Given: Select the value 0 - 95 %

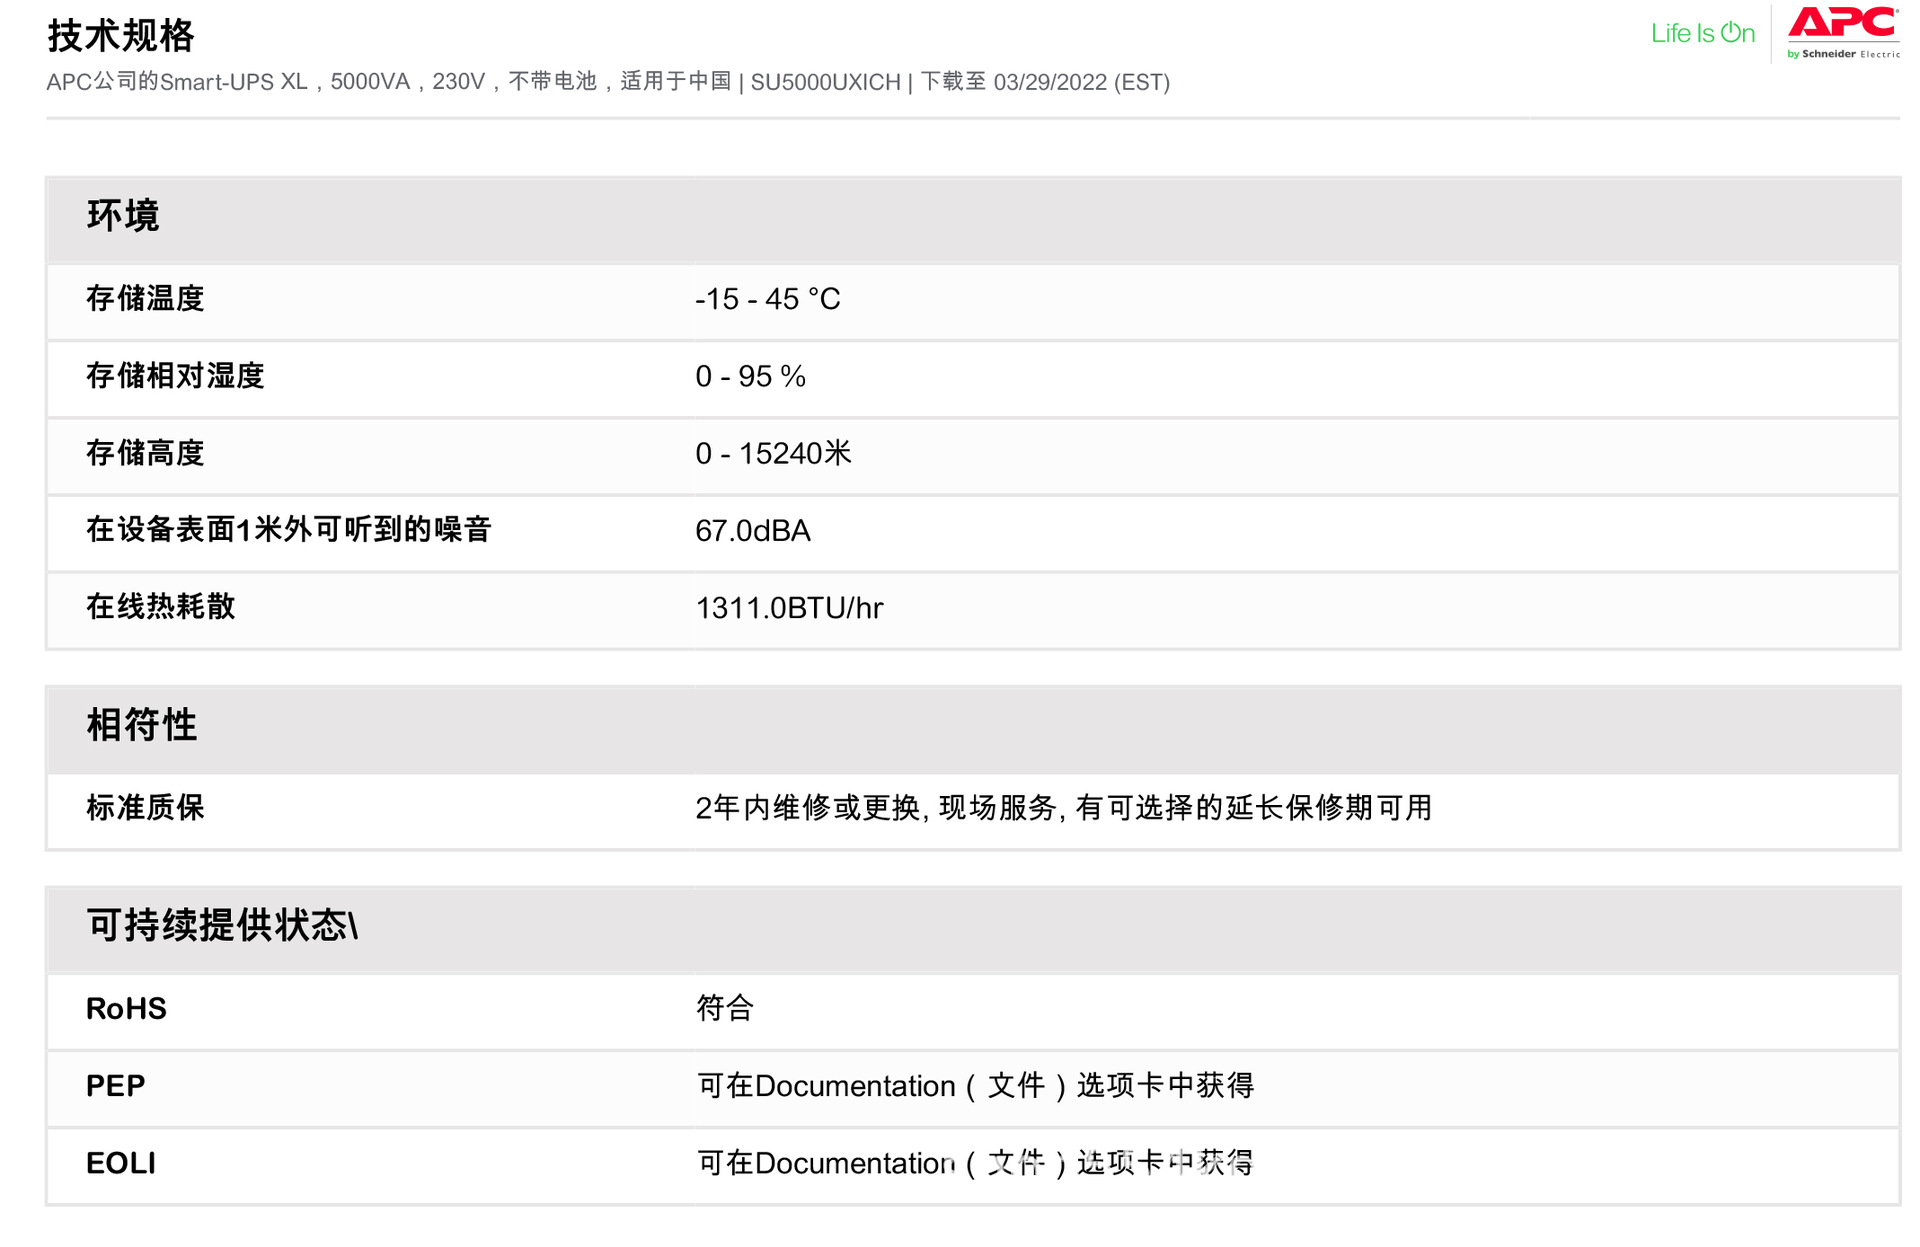Looking at the screenshot, I should click(750, 376).
